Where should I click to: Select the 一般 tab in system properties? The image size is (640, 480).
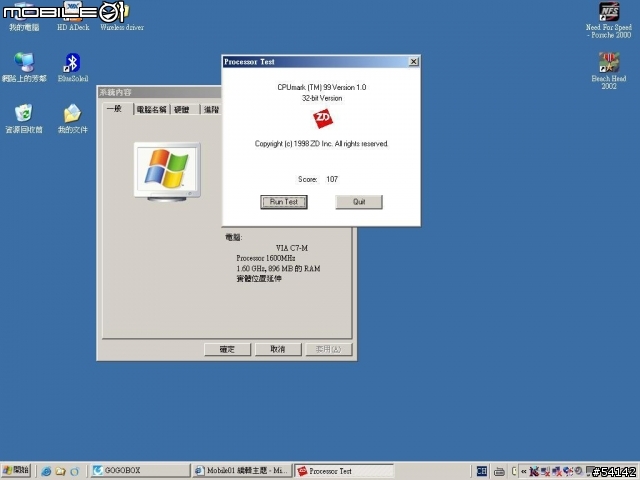pyautogui.click(x=114, y=109)
